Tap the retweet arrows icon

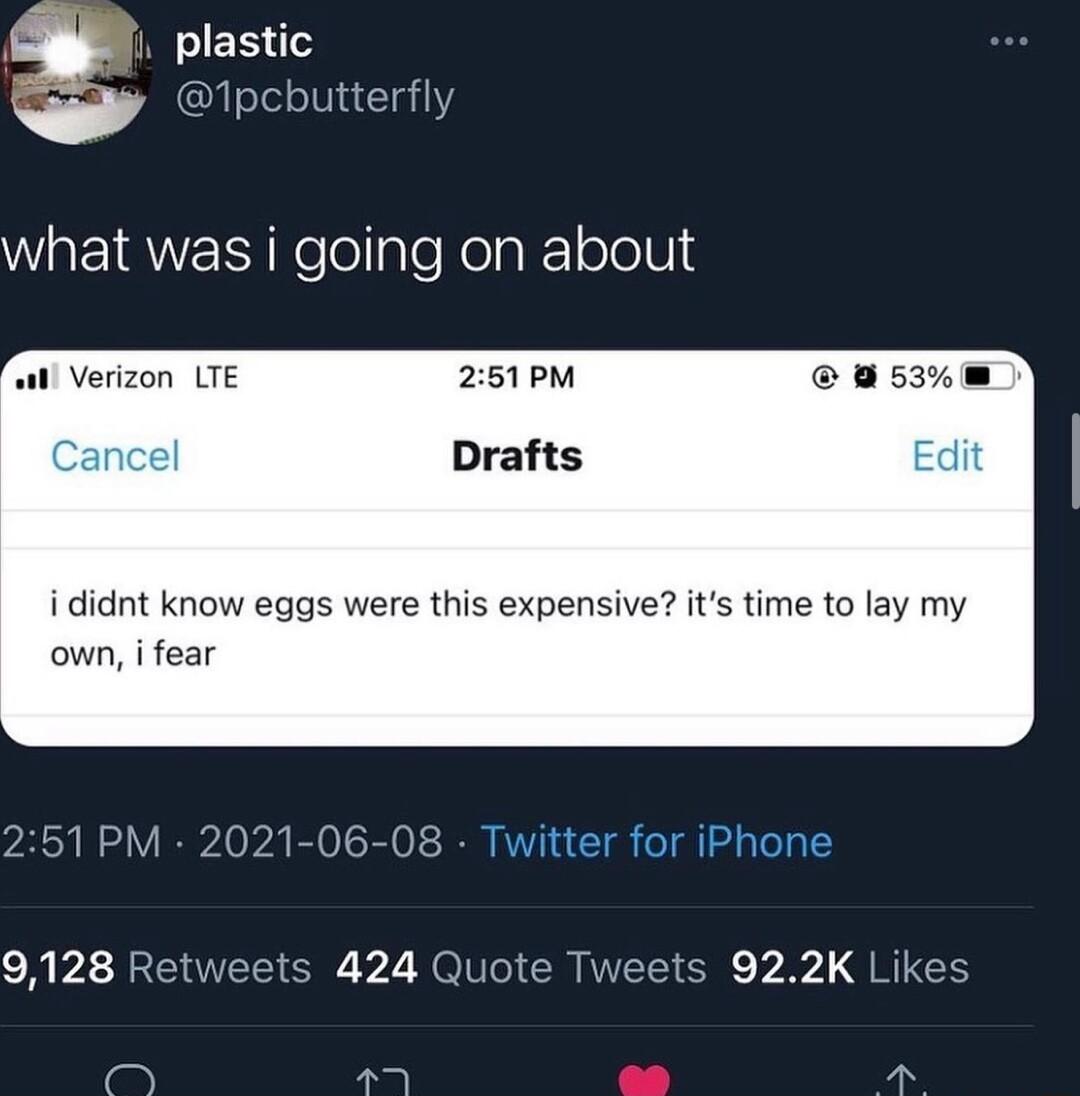point(383,1081)
